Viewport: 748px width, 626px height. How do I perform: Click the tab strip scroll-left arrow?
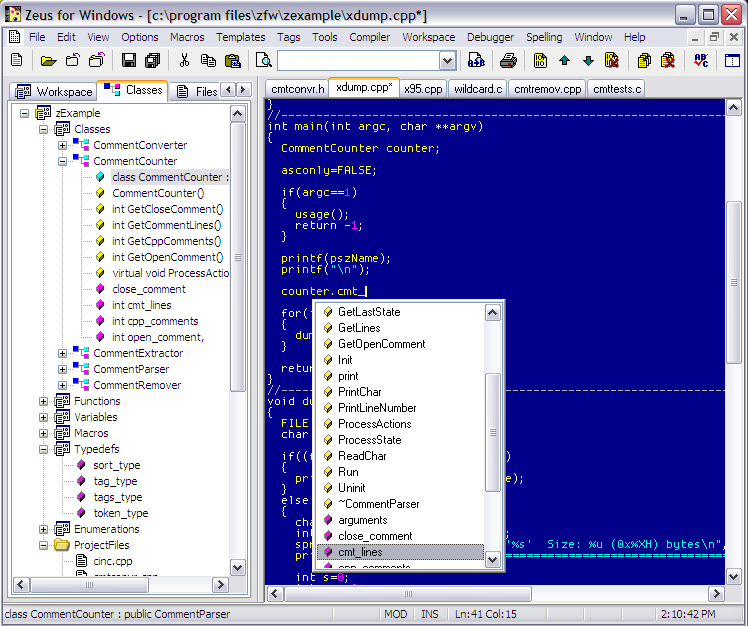pos(229,90)
